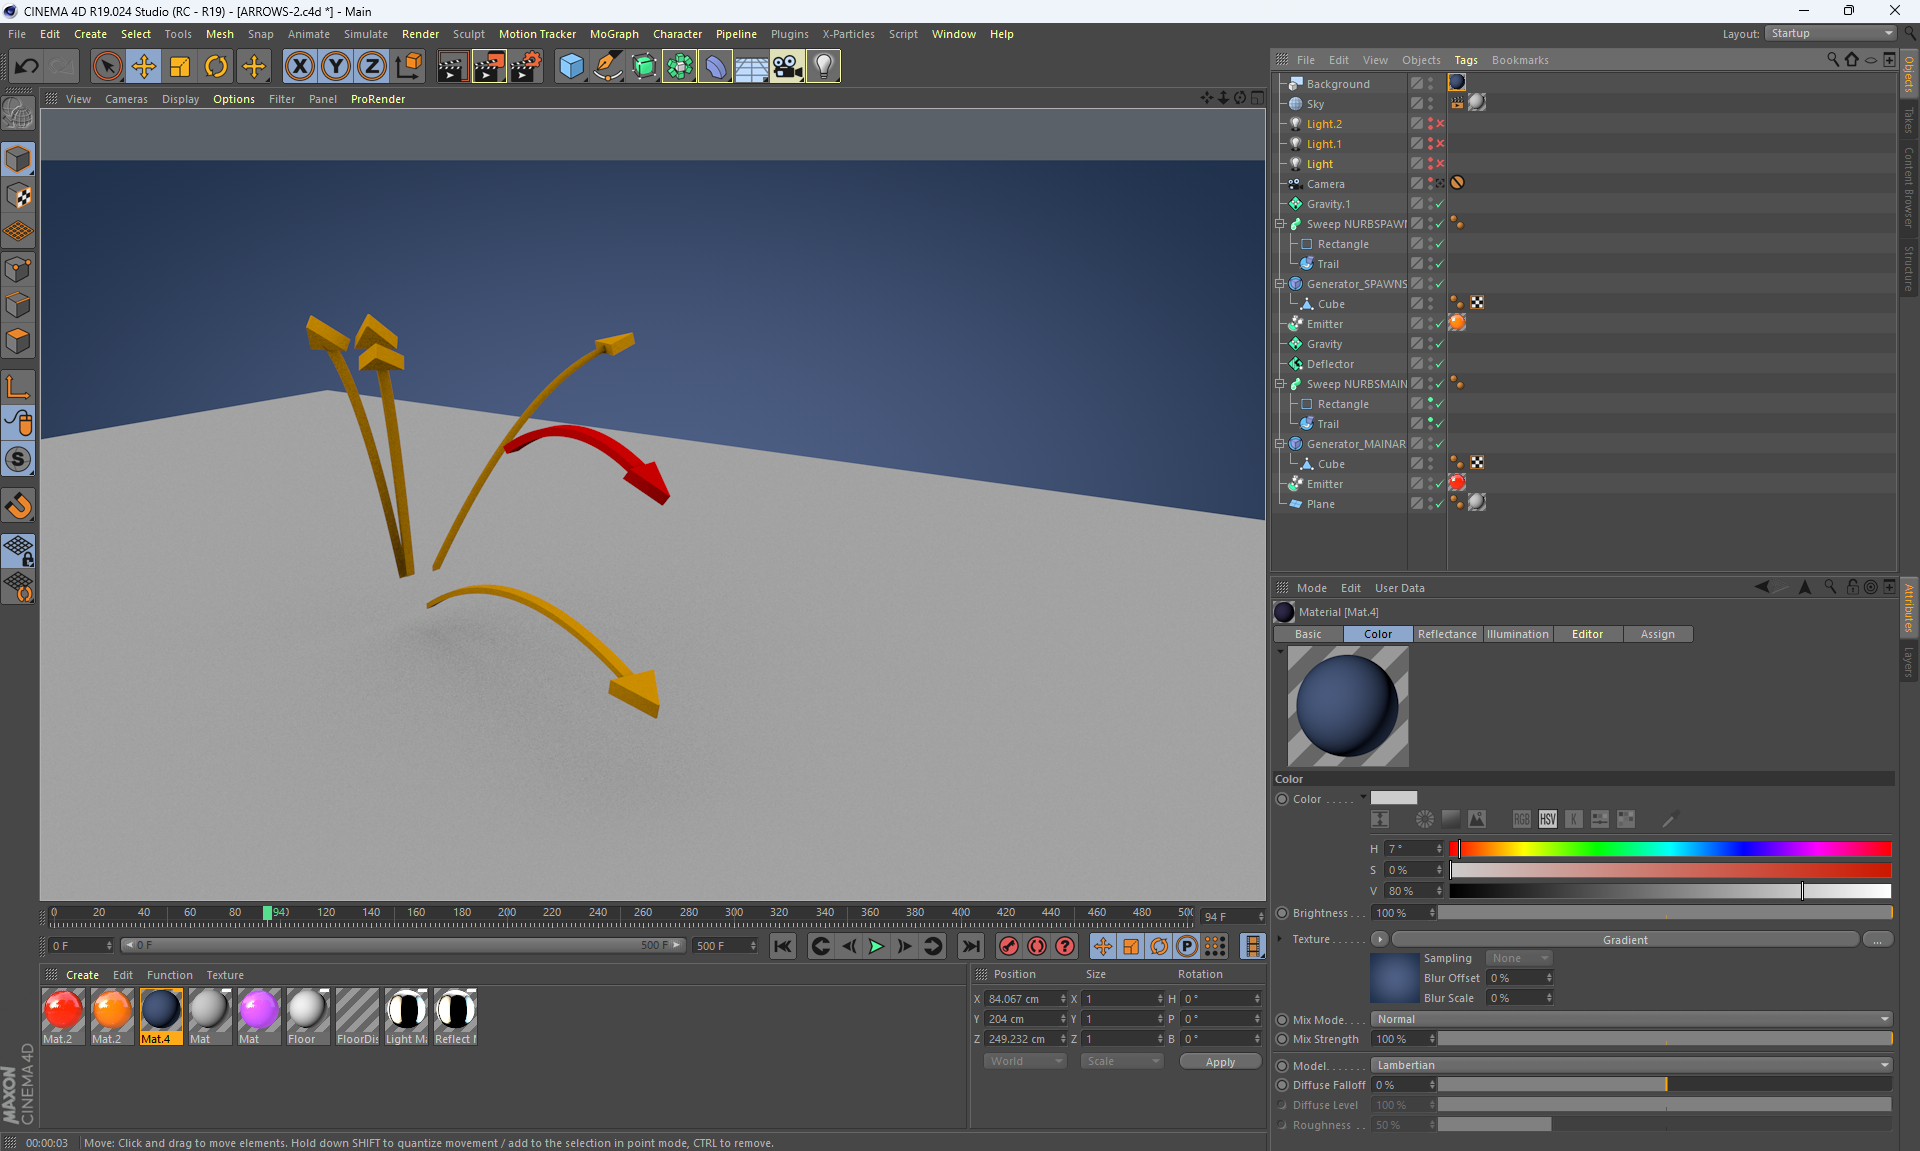Click the Camera object icon

787,67
